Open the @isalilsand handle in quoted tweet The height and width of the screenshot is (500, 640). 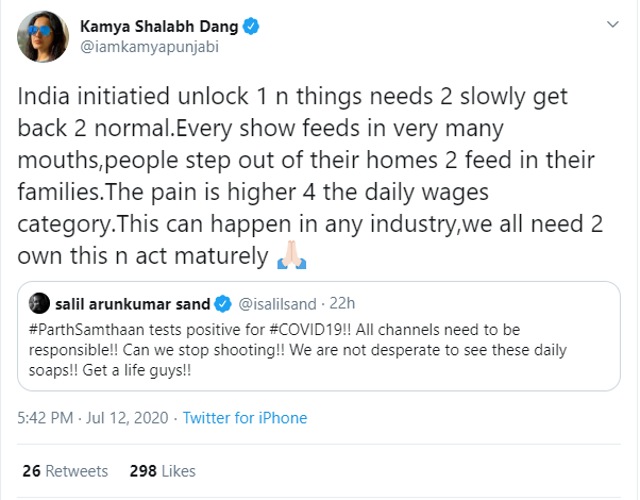pos(277,304)
